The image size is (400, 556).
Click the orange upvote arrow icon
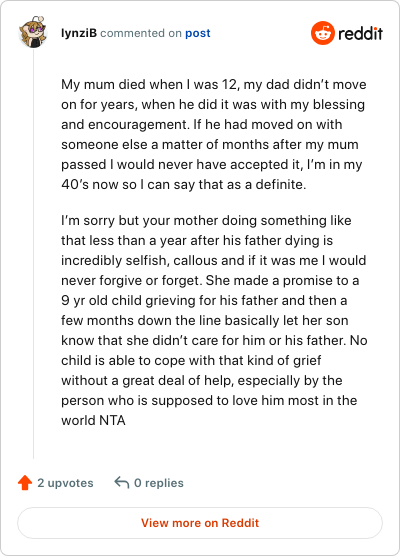coord(25,483)
